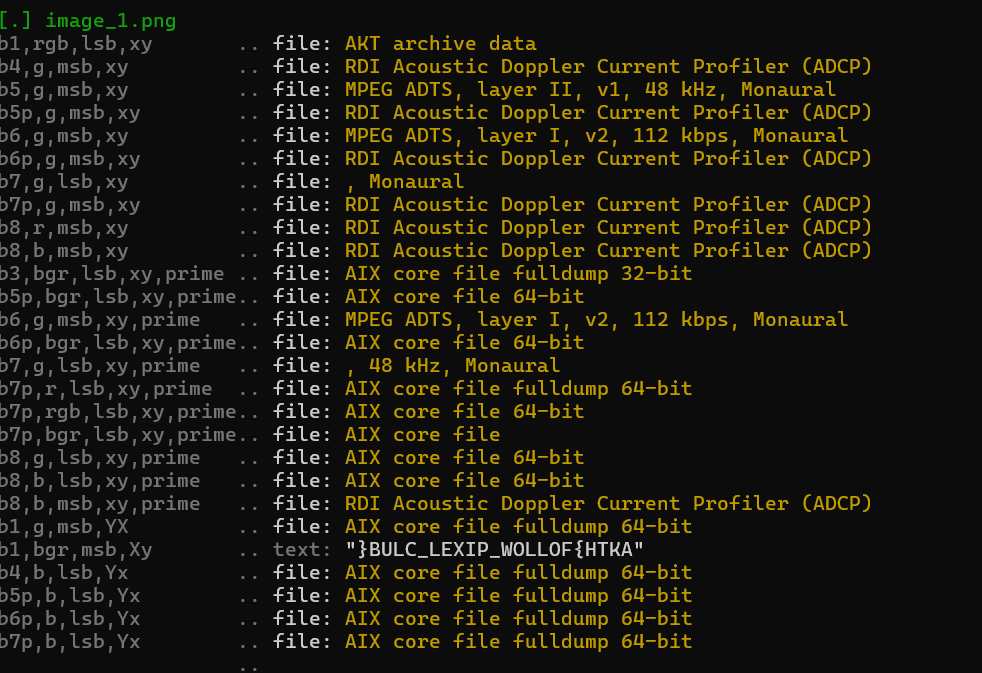Image resolution: width=982 pixels, height=673 pixels.
Task: Click the b7p,r,lsb,xy,prime fulldump 64-bit result
Action: click(x=518, y=389)
